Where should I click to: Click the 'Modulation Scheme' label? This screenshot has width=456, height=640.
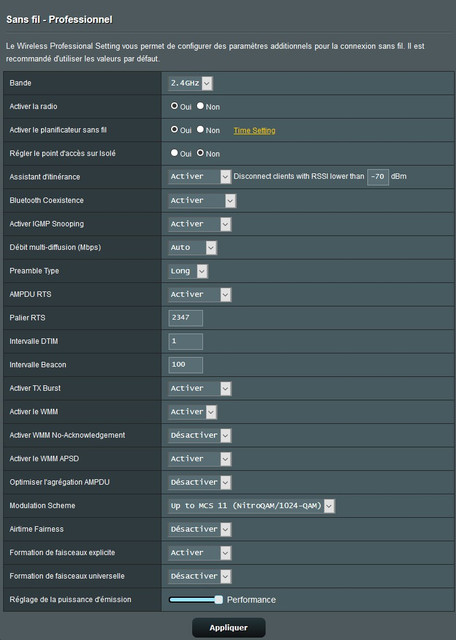point(42,506)
